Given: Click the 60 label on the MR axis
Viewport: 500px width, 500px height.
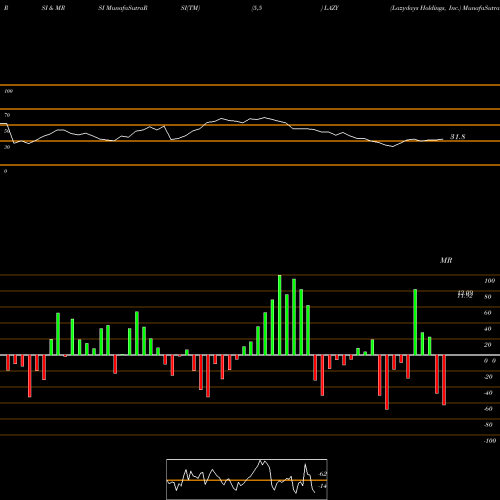Looking at the screenshot, I should (488, 313).
